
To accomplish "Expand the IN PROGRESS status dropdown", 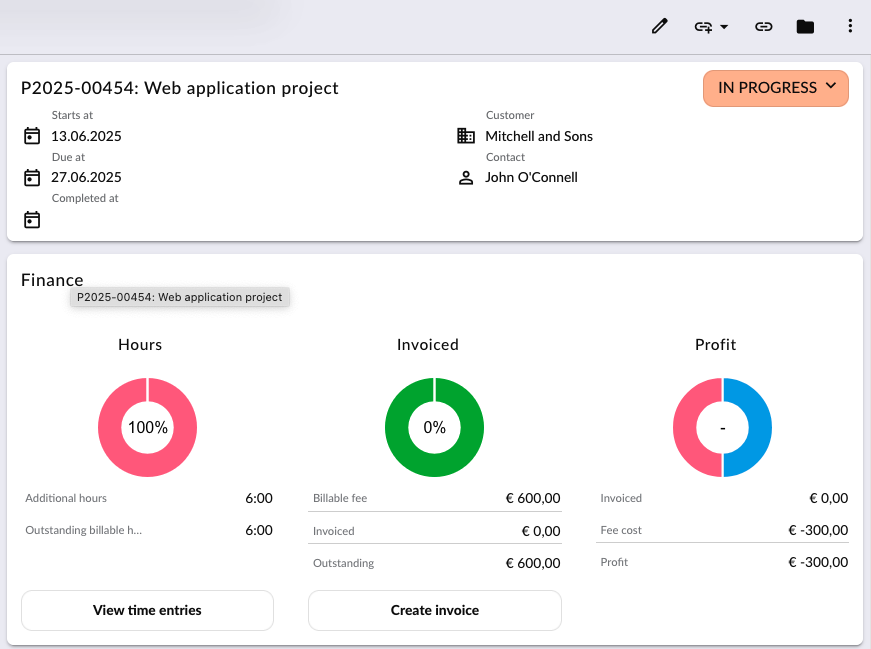I will click(x=775, y=88).
